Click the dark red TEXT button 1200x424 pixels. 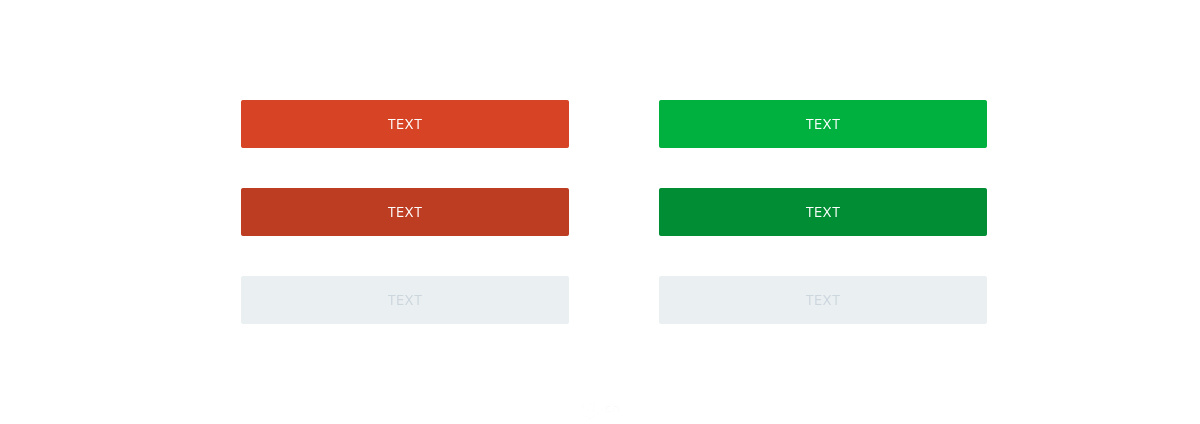(x=405, y=212)
